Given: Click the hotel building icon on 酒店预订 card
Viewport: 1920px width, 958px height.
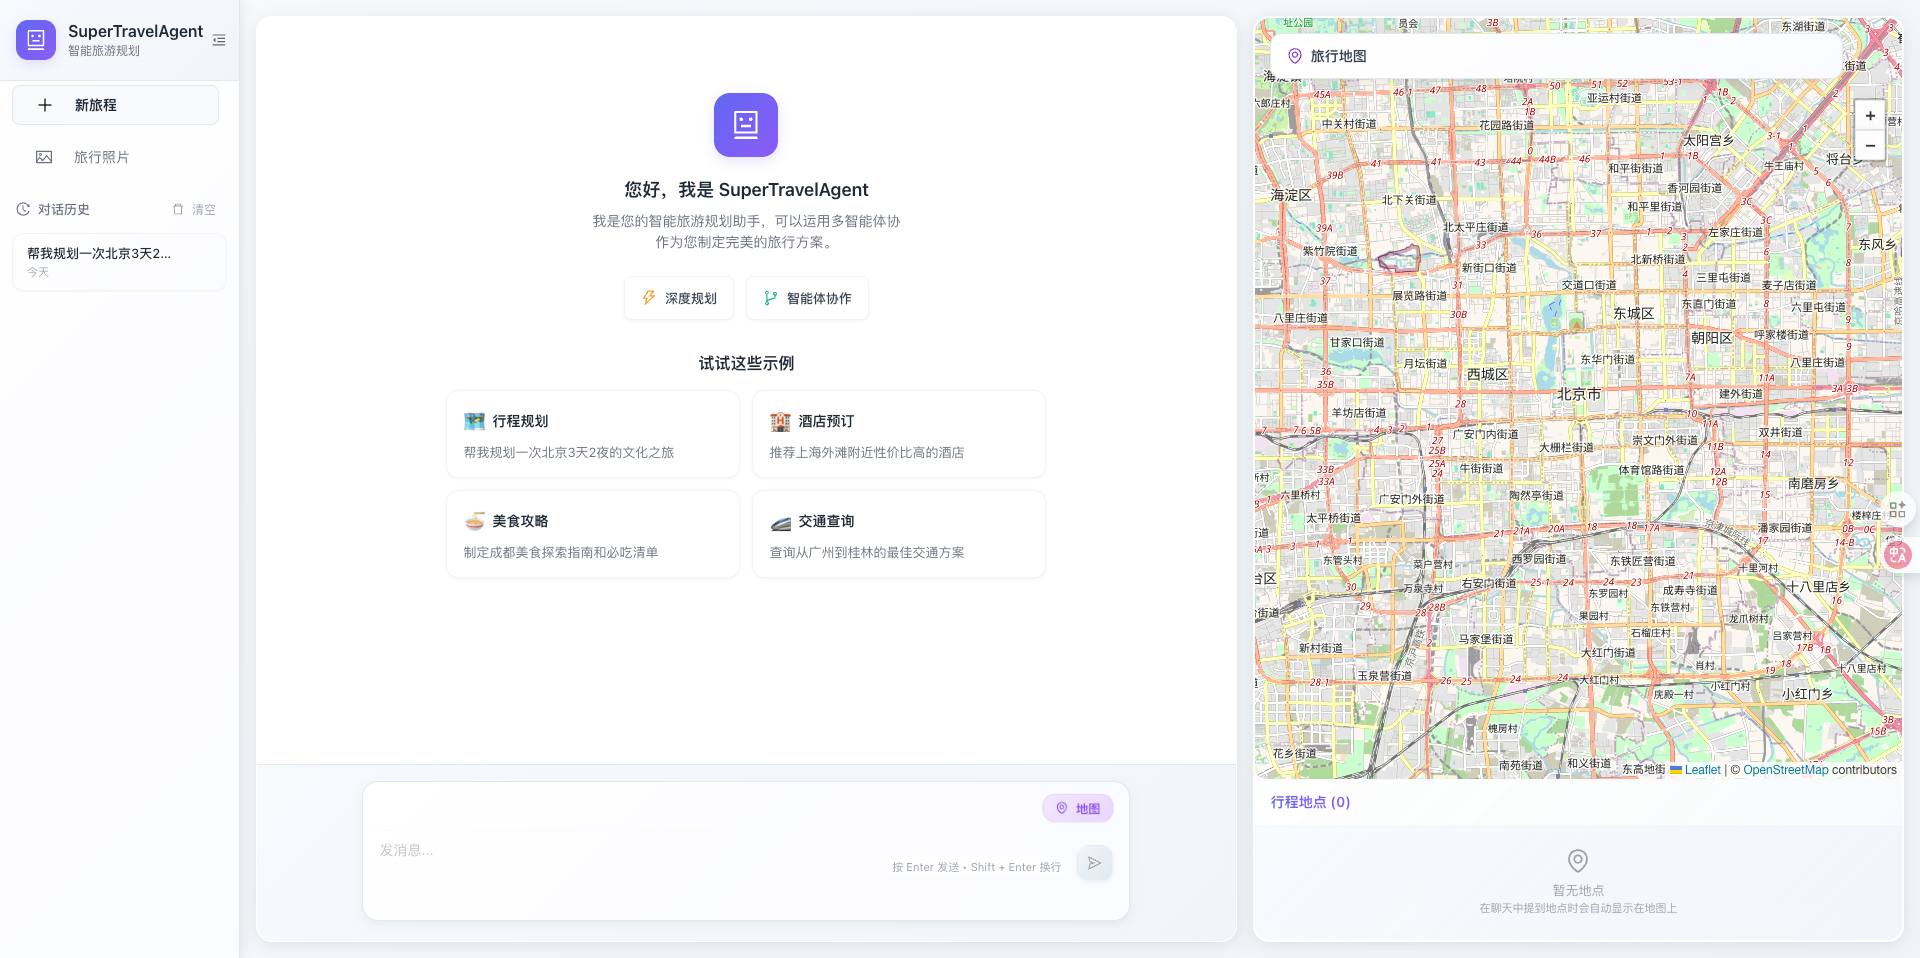Looking at the screenshot, I should click(780, 421).
